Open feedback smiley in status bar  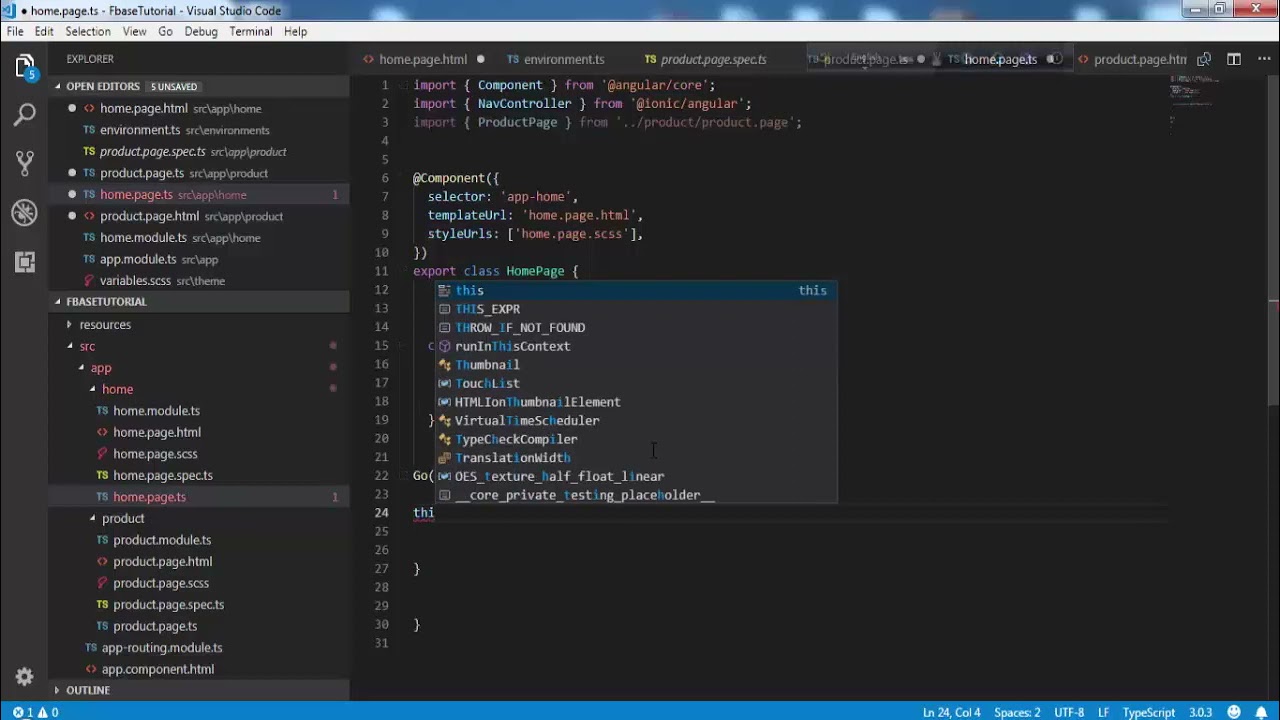pos(1234,712)
